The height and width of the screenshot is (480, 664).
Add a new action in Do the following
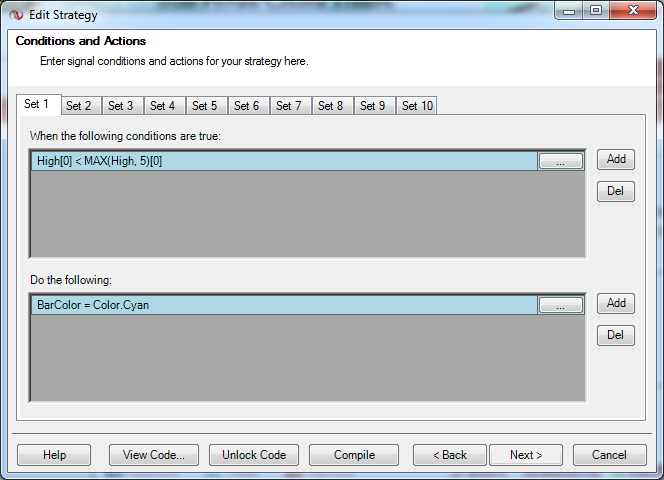click(x=616, y=303)
